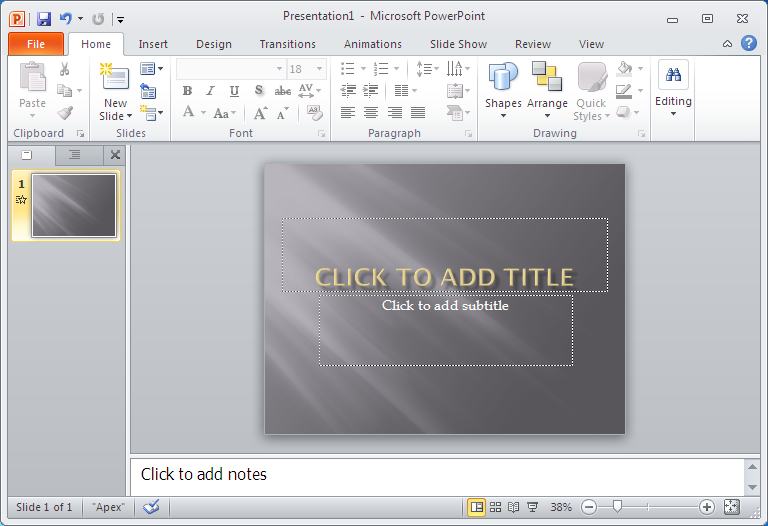The image size is (768, 526).
Task: Switch to the Transitions tab
Action: click(x=287, y=44)
